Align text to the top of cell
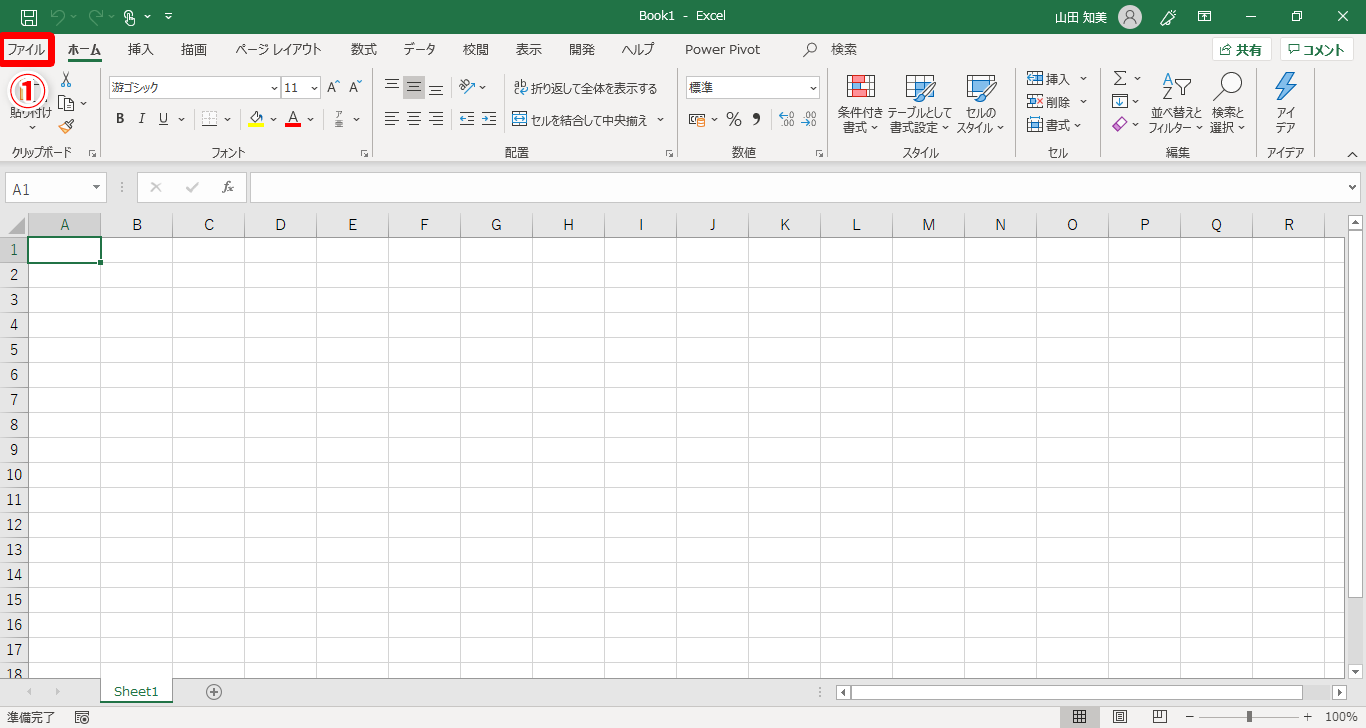 (x=392, y=87)
